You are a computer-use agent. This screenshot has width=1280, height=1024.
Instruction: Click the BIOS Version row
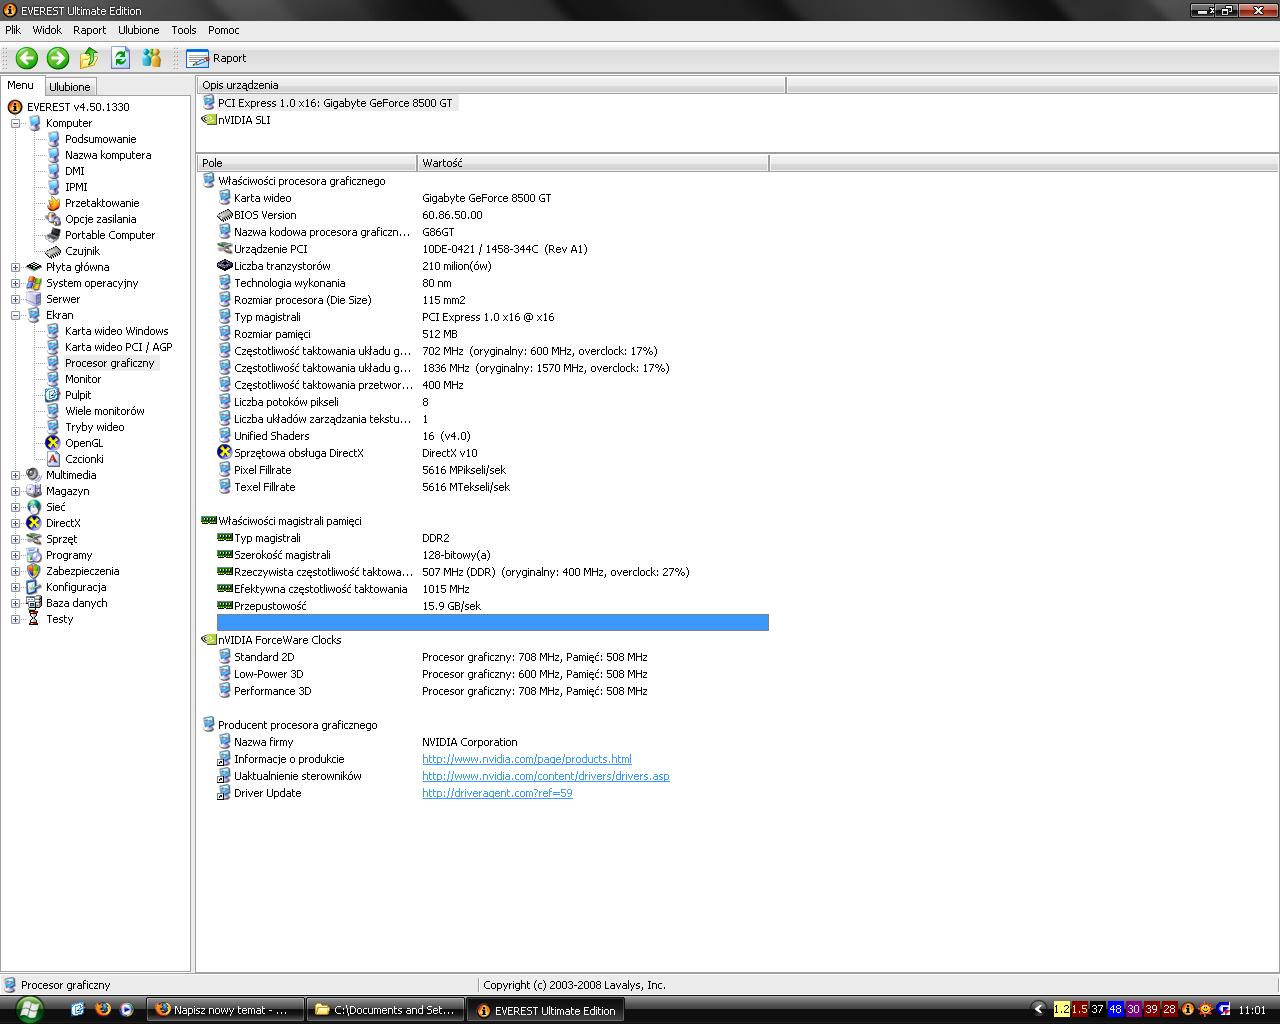[x=493, y=215]
